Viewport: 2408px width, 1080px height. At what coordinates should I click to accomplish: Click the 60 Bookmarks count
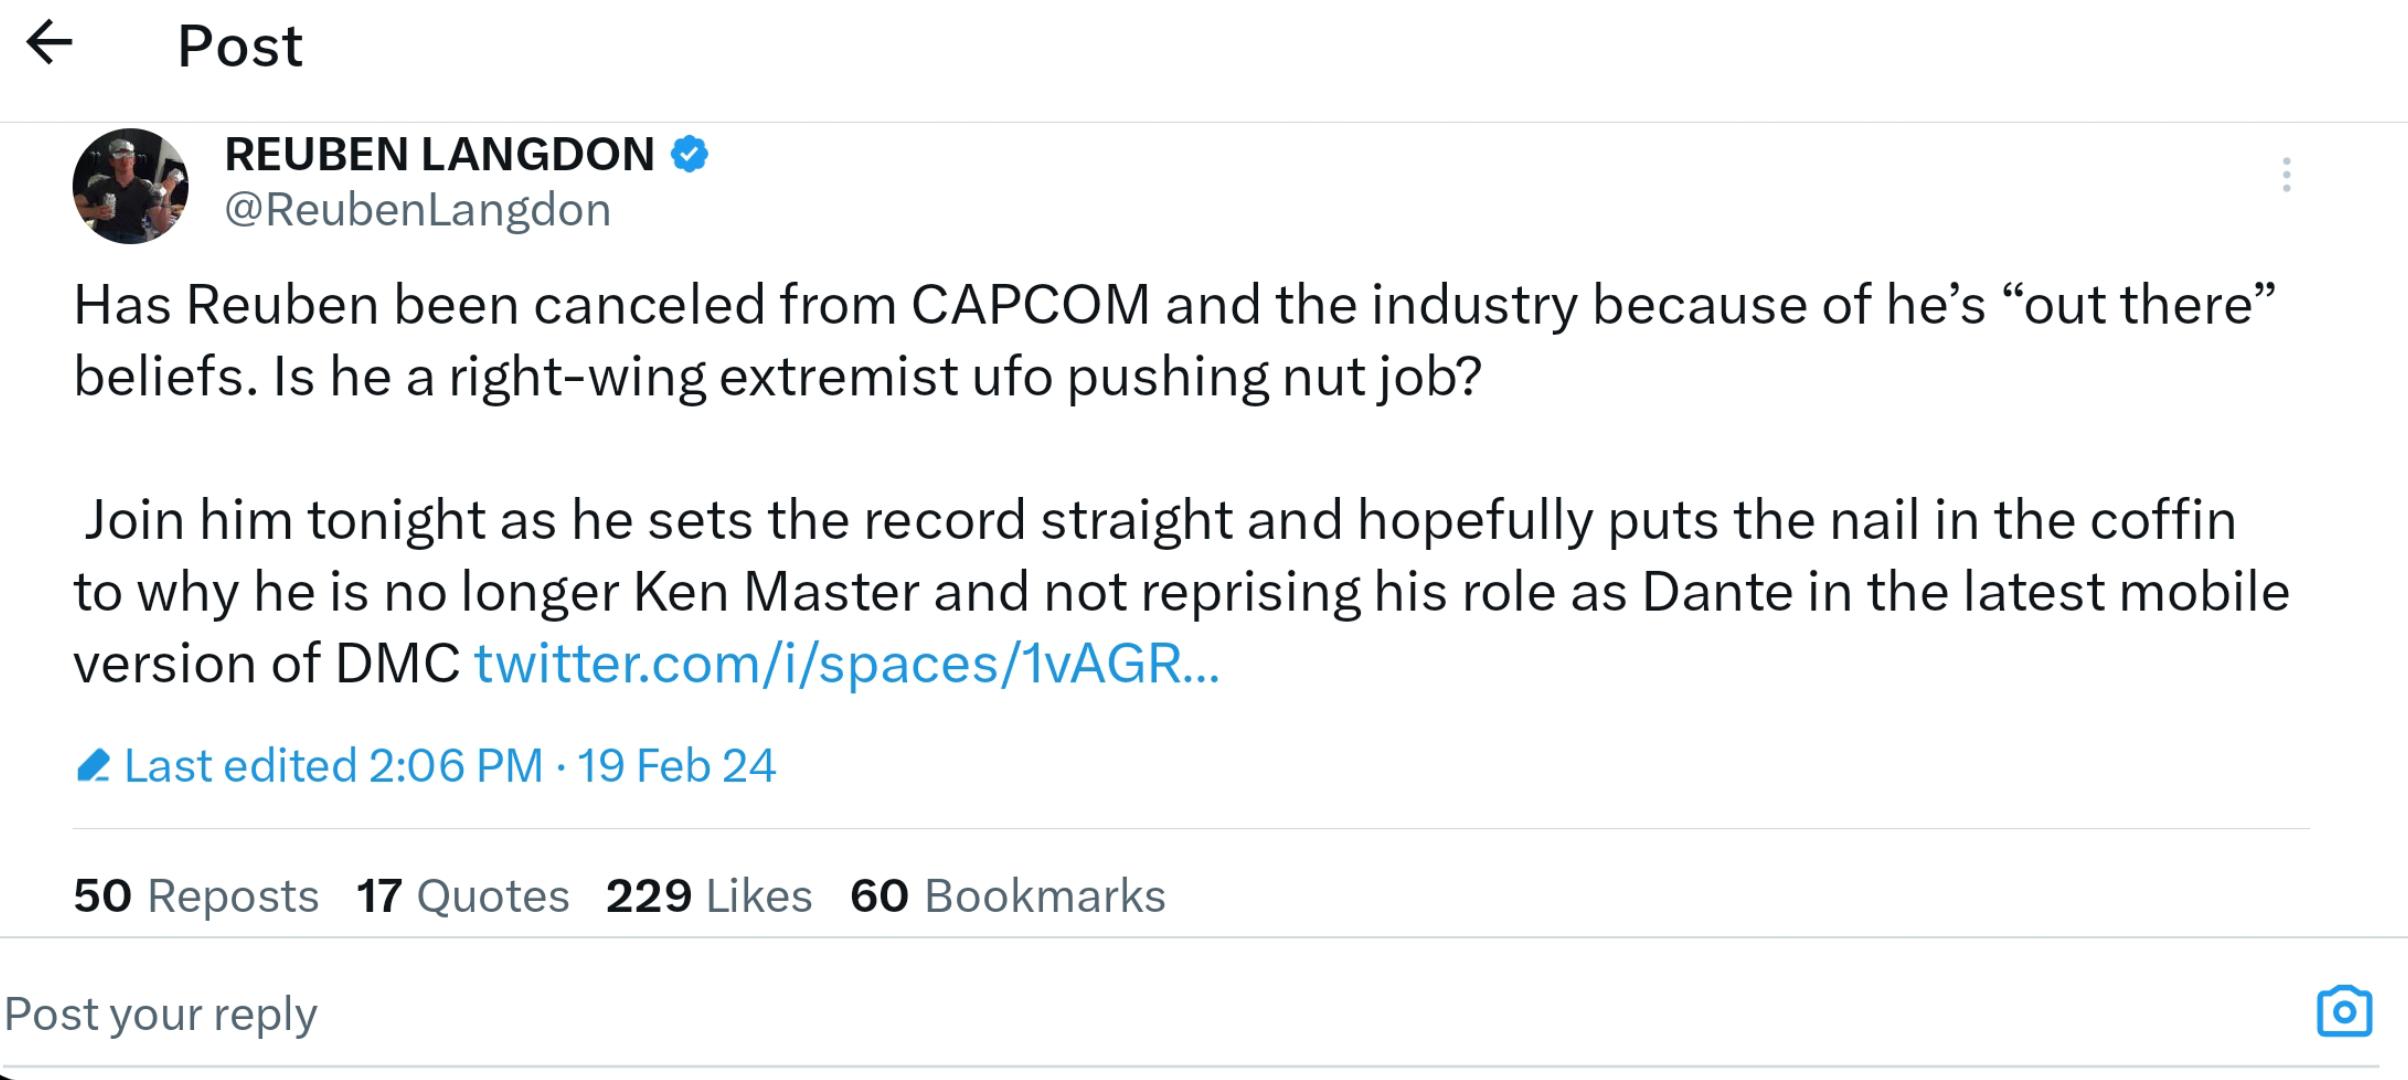(1007, 896)
